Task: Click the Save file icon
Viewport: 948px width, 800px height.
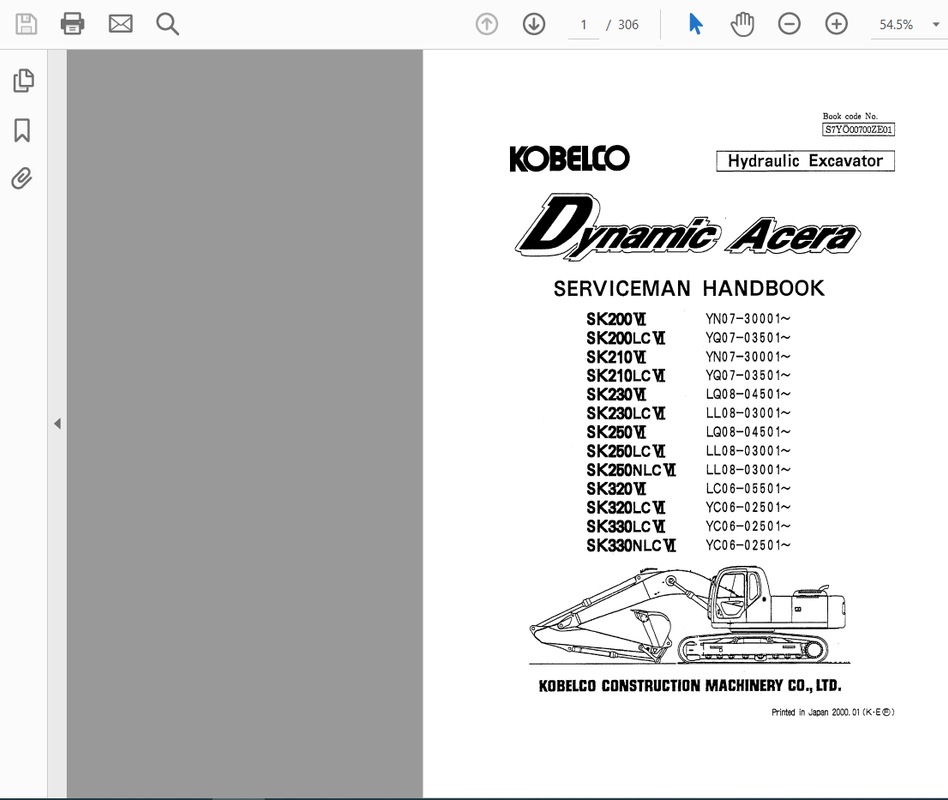Action: coord(26,25)
